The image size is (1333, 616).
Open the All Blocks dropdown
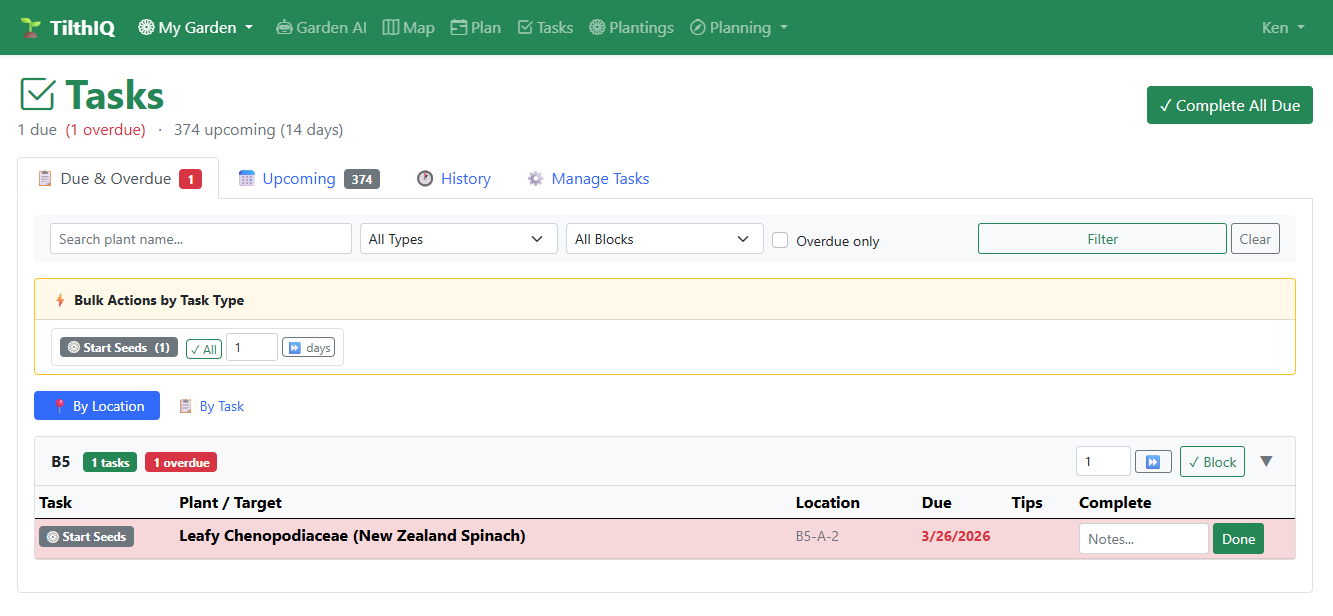coord(665,239)
